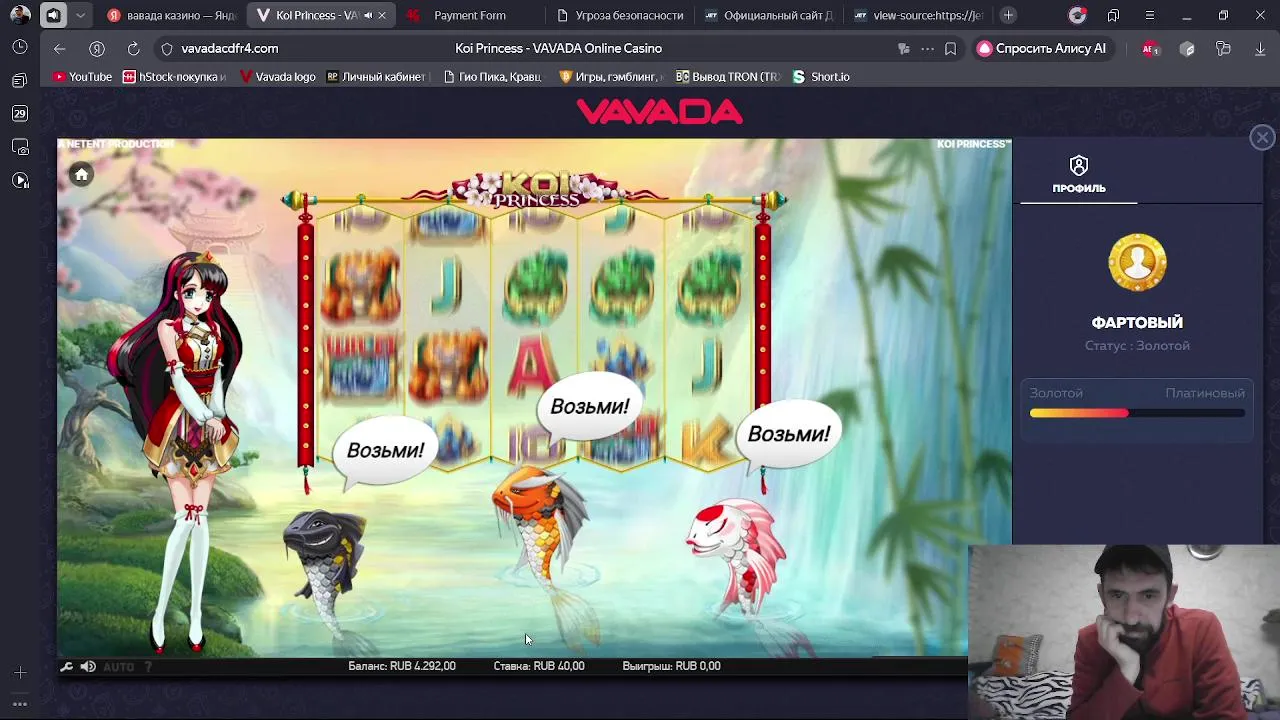The image size is (1280, 720).
Task: Open the bookmarks collections icon in title bar
Action: coord(1113,15)
